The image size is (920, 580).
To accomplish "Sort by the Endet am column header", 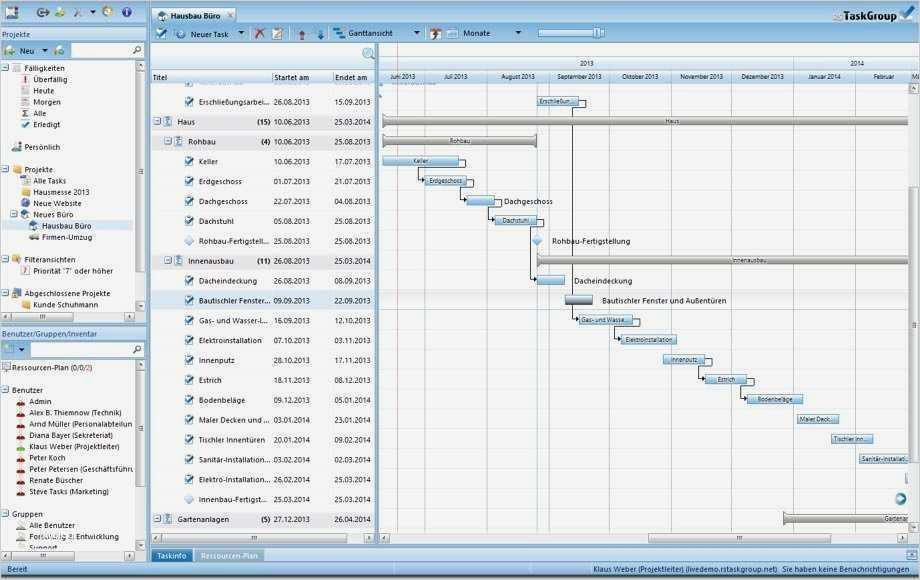I will (353, 77).
